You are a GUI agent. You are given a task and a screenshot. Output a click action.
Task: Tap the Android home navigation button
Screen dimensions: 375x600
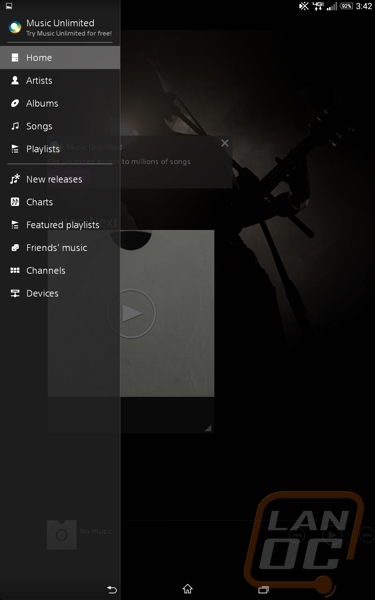pos(188,589)
